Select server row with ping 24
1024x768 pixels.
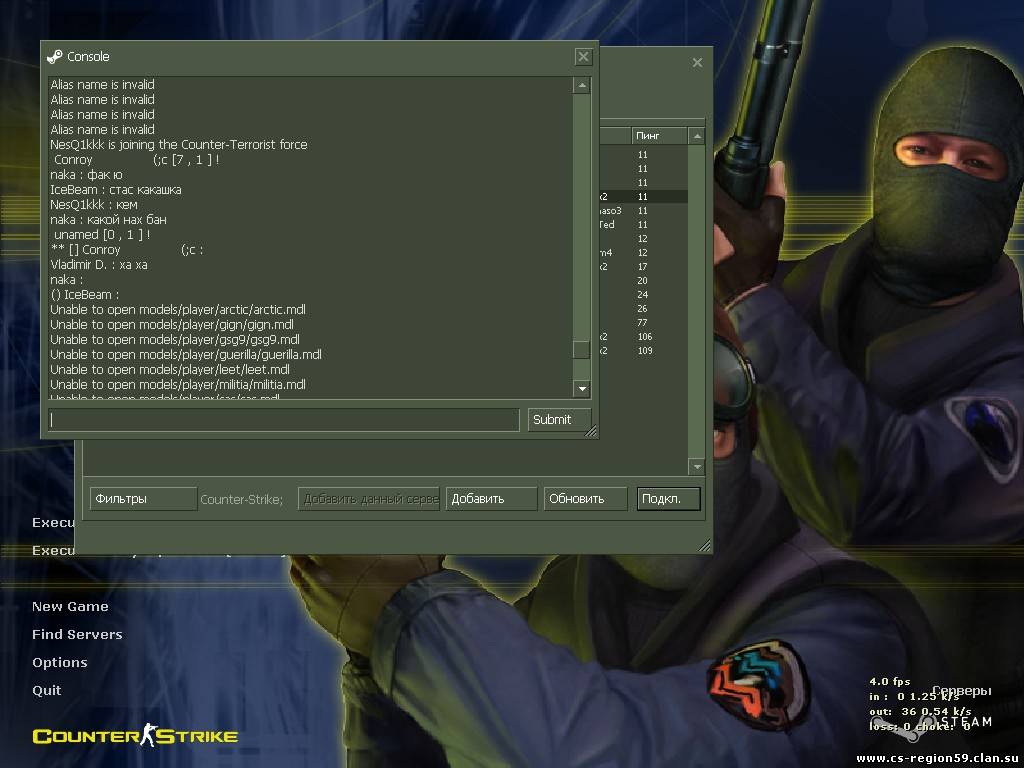click(643, 295)
